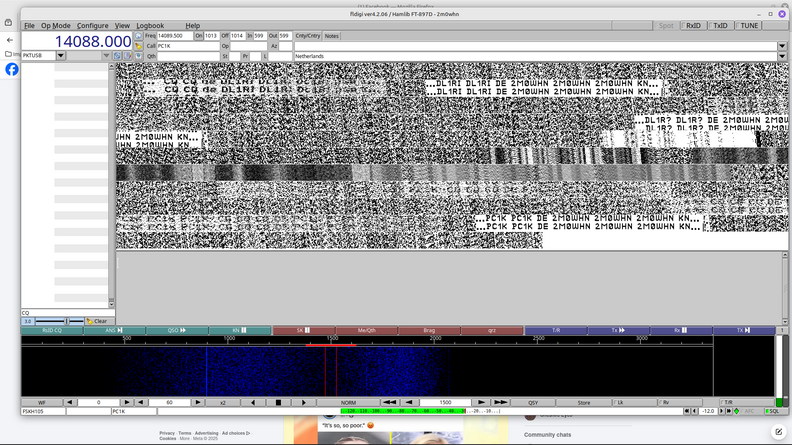Shift waterfall left arrow before stop button
This screenshot has height=445, width=792.
(x=253, y=403)
